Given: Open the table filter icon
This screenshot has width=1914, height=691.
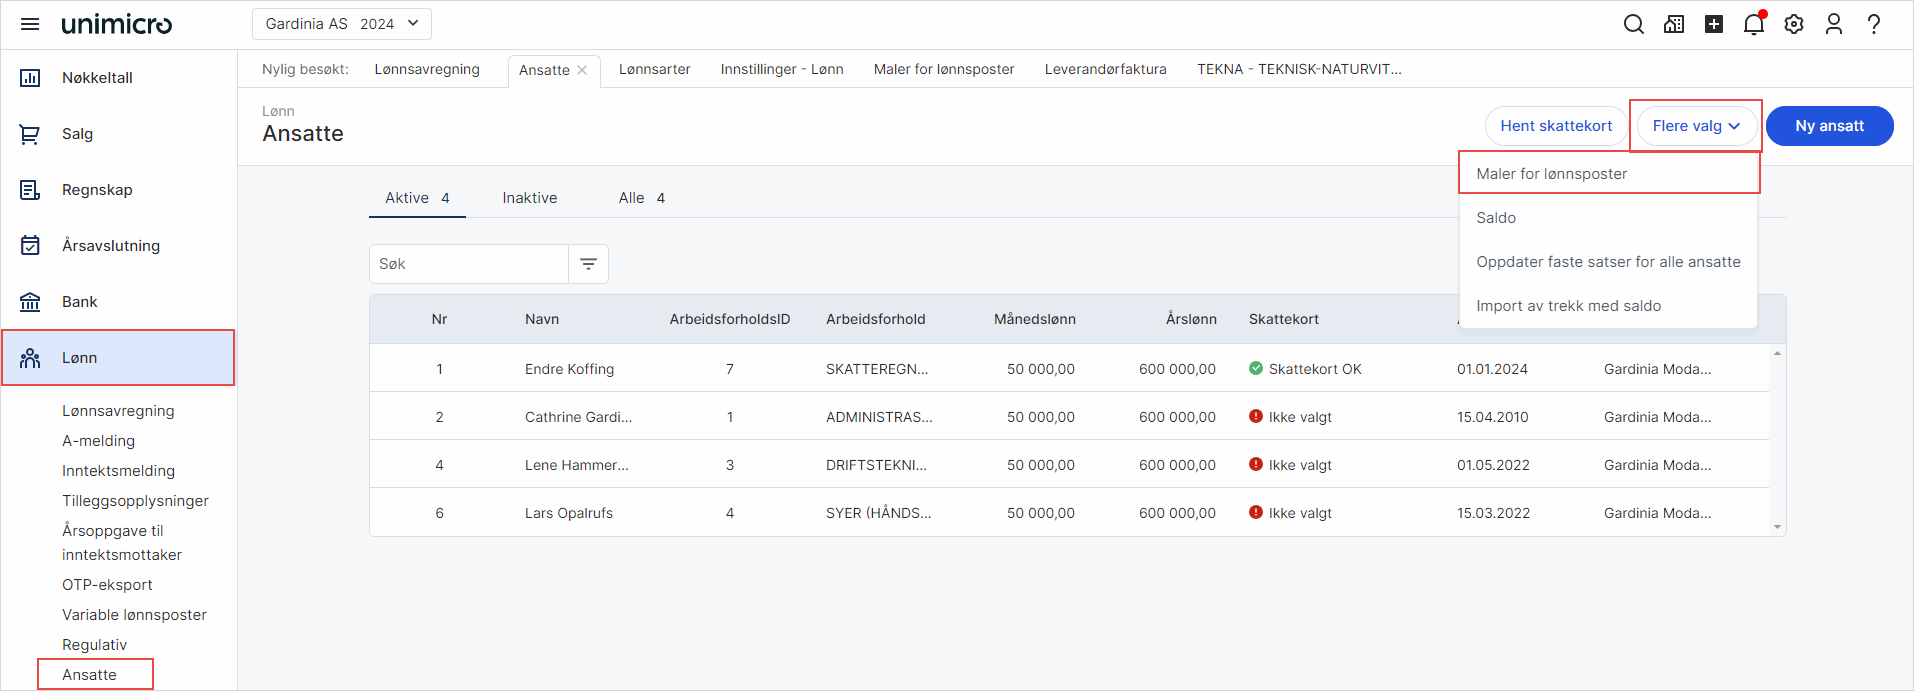Looking at the screenshot, I should click(588, 264).
